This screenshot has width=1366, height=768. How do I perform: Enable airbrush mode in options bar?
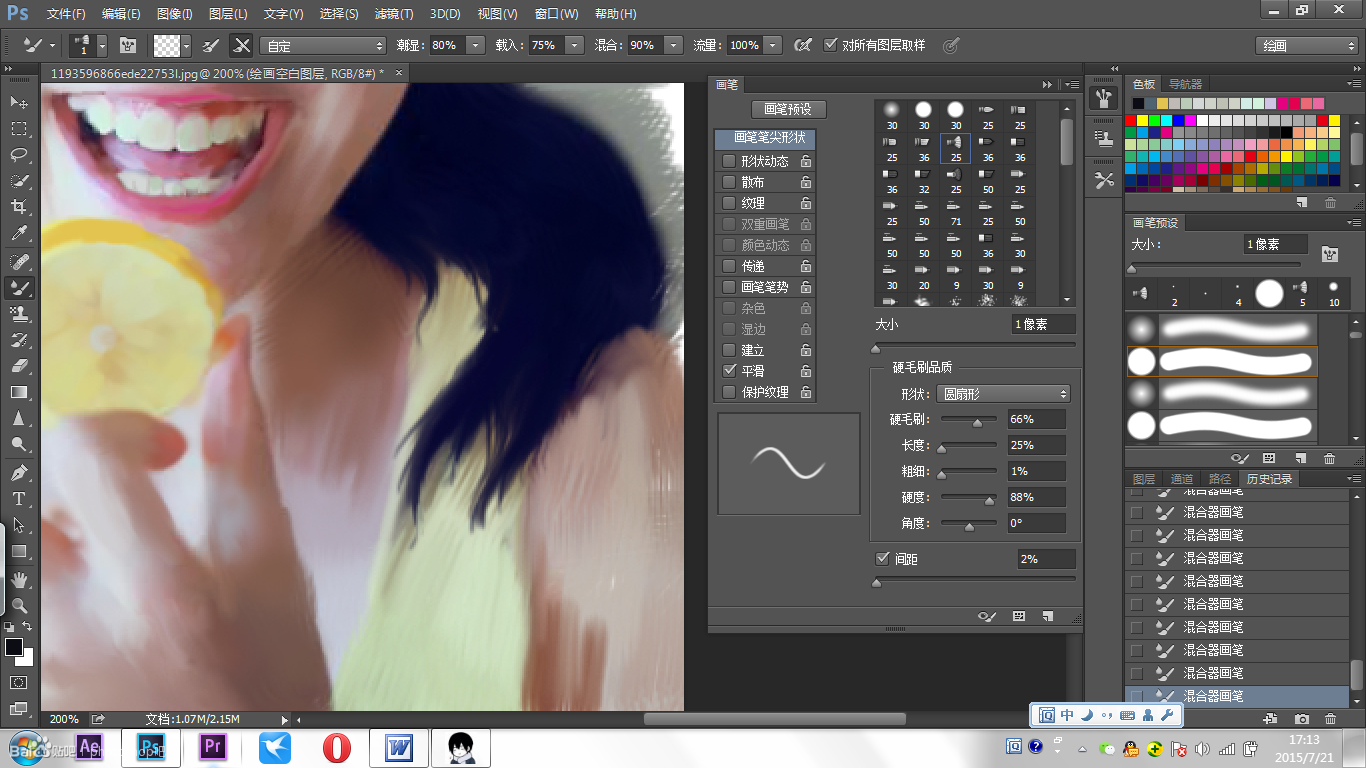click(x=802, y=45)
